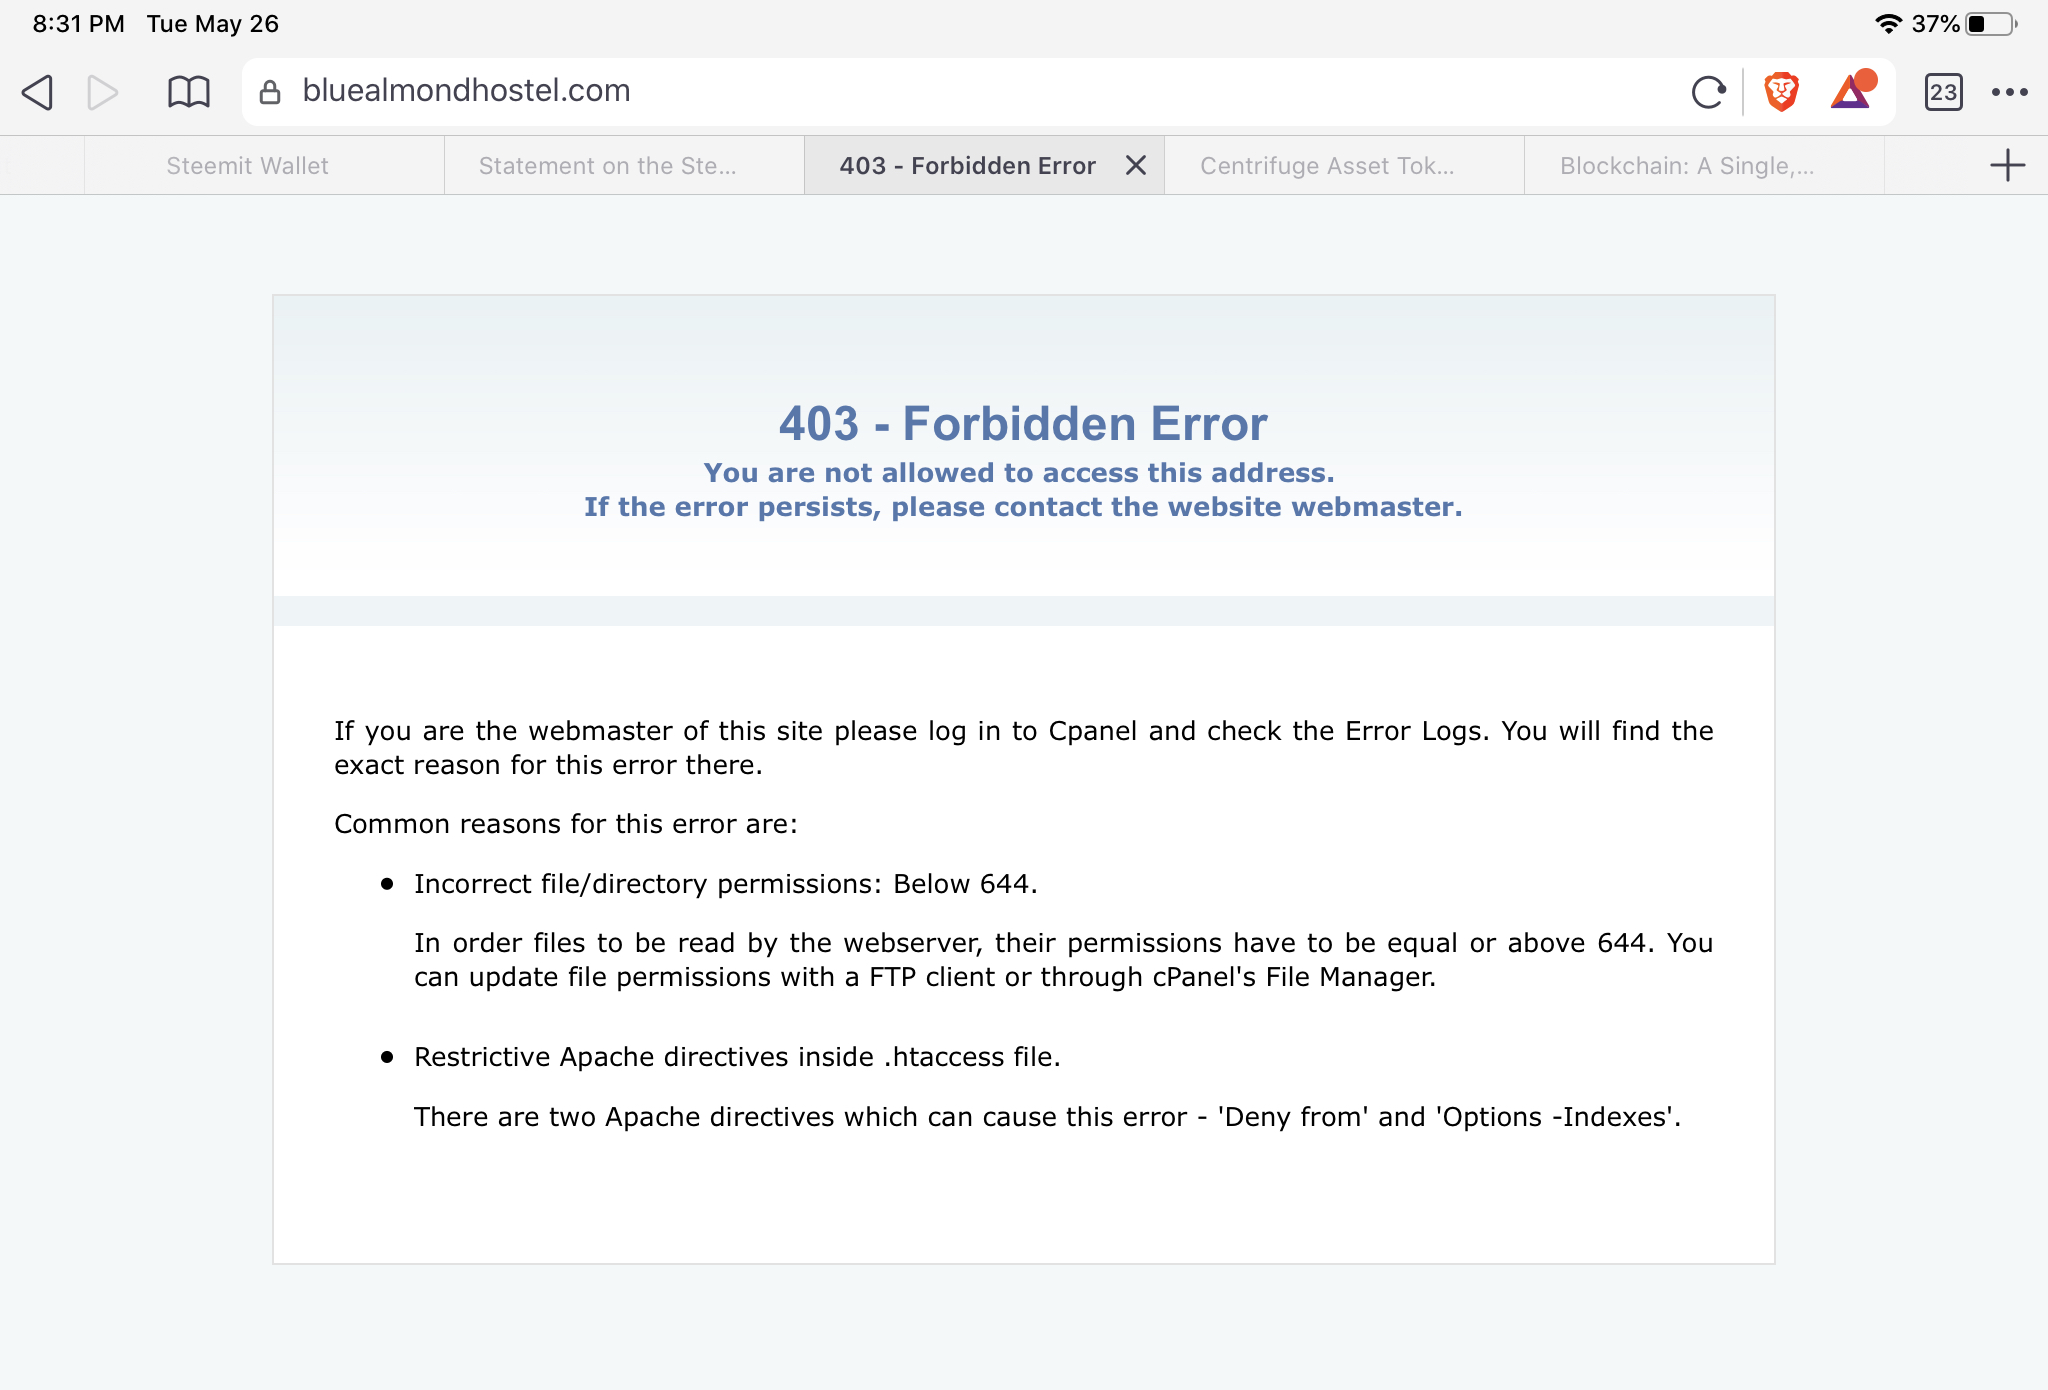Tap the battery status indicator
This screenshot has height=1390, width=2048.
pos(1990,24)
